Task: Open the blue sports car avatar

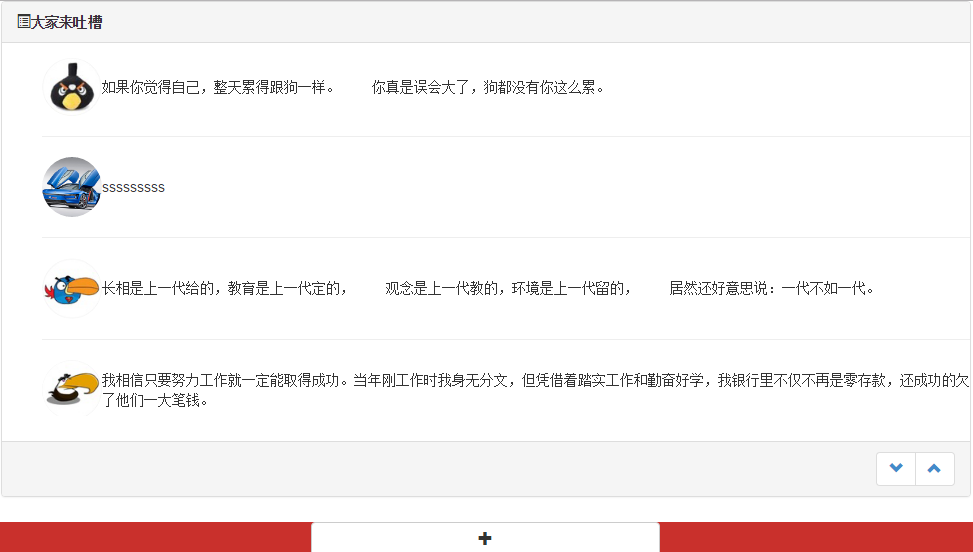Action: (72, 187)
